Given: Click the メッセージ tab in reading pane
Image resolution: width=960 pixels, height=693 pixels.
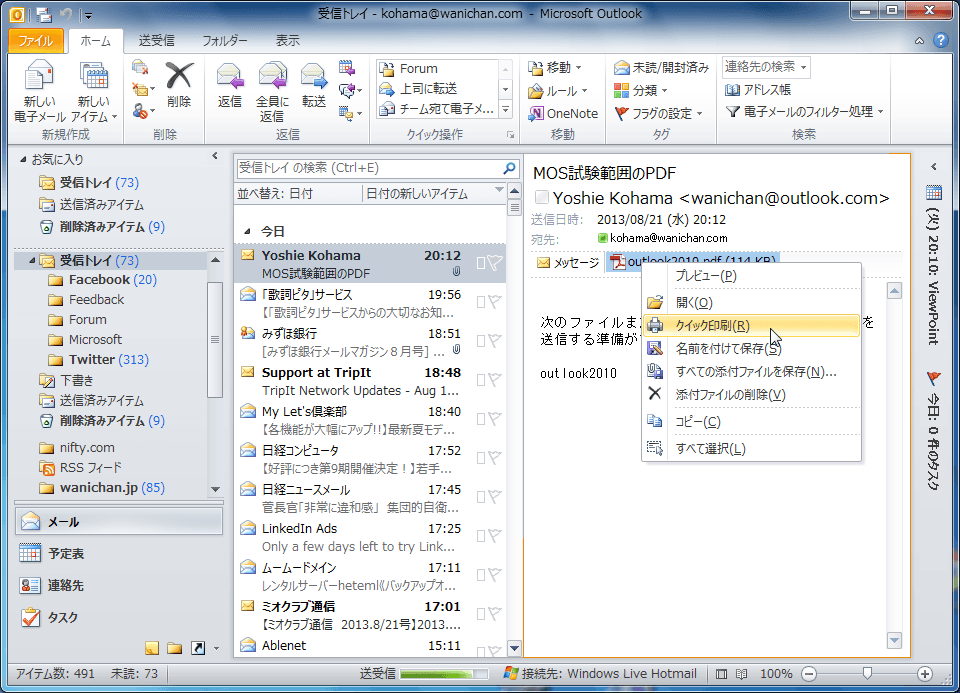Looking at the screenshot, I should pos(568,263).
